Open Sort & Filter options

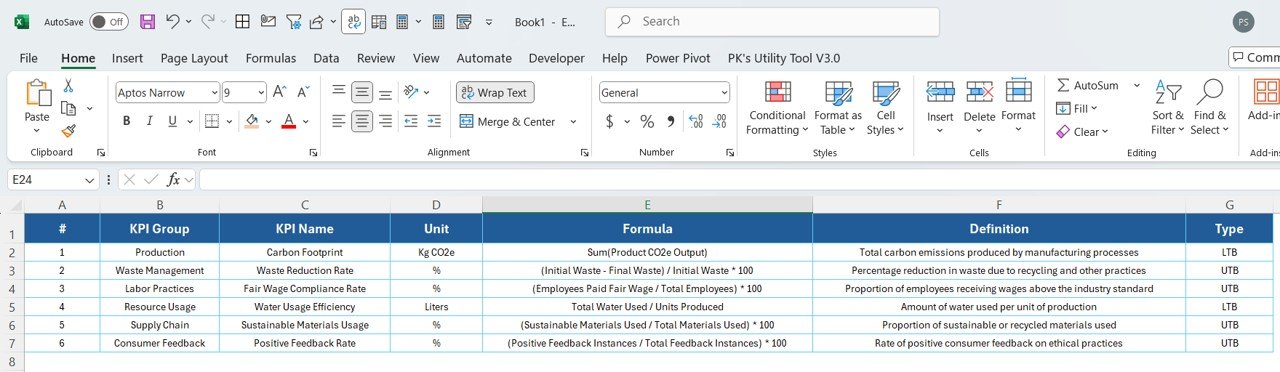(1167, 107)
